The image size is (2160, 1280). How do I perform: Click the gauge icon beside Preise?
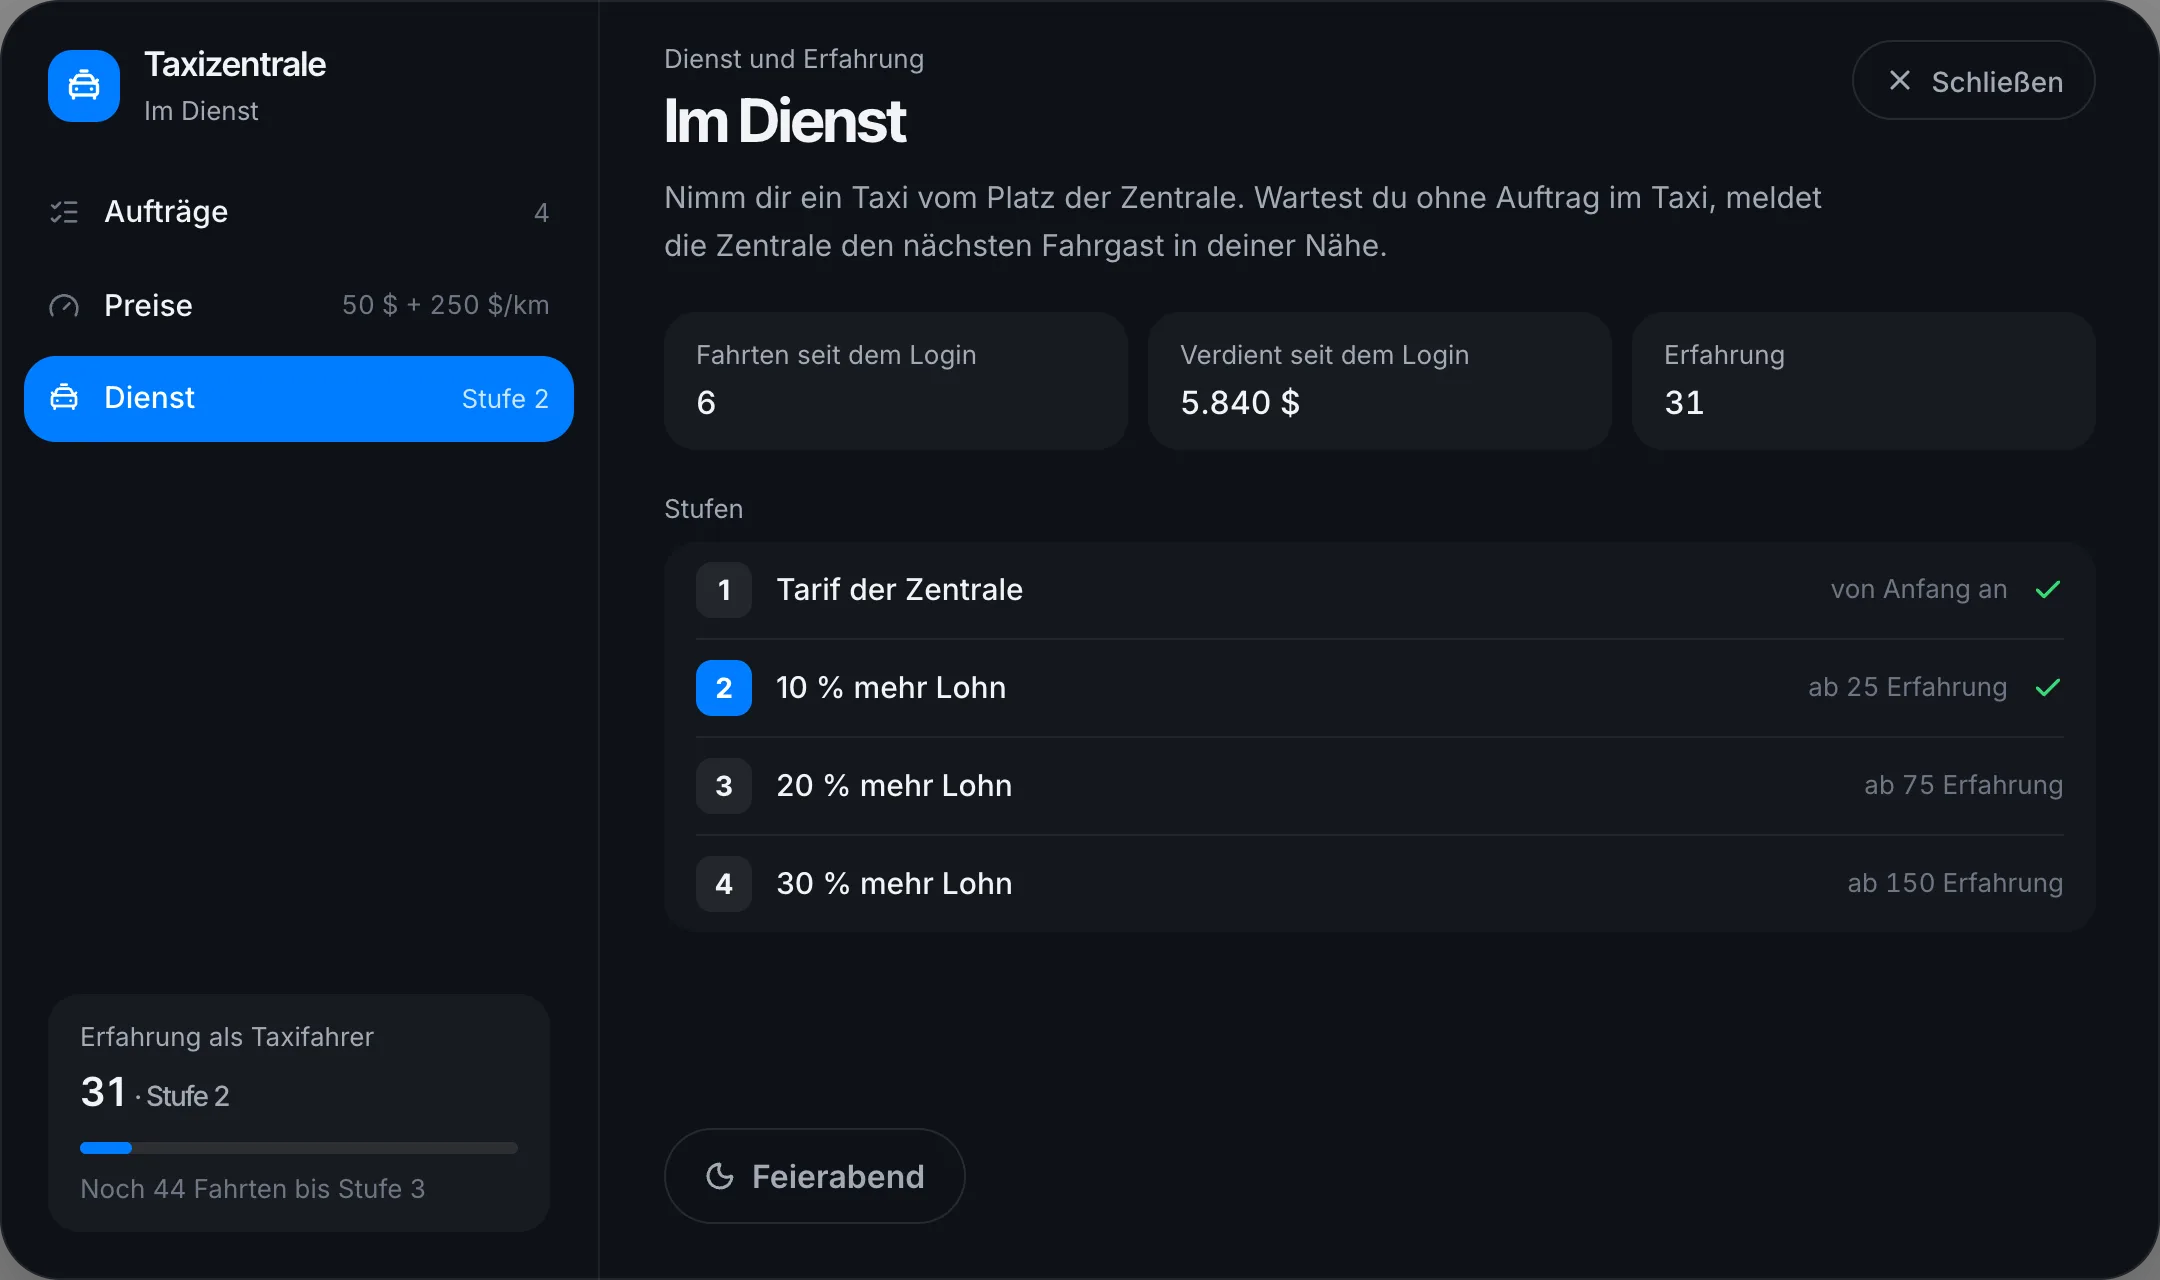click(x=64, y=306)
